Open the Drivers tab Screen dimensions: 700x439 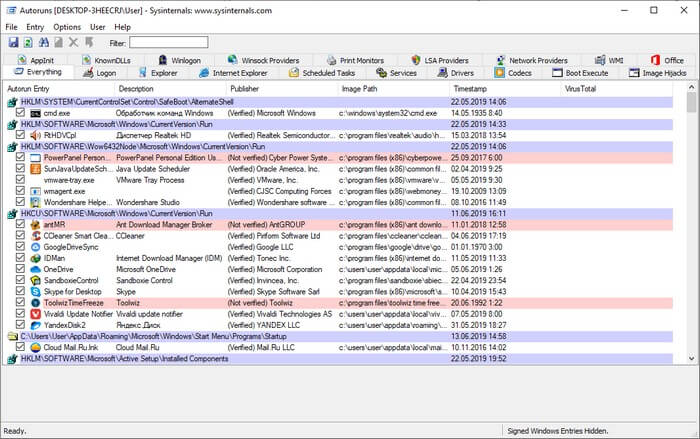[456, 73]
